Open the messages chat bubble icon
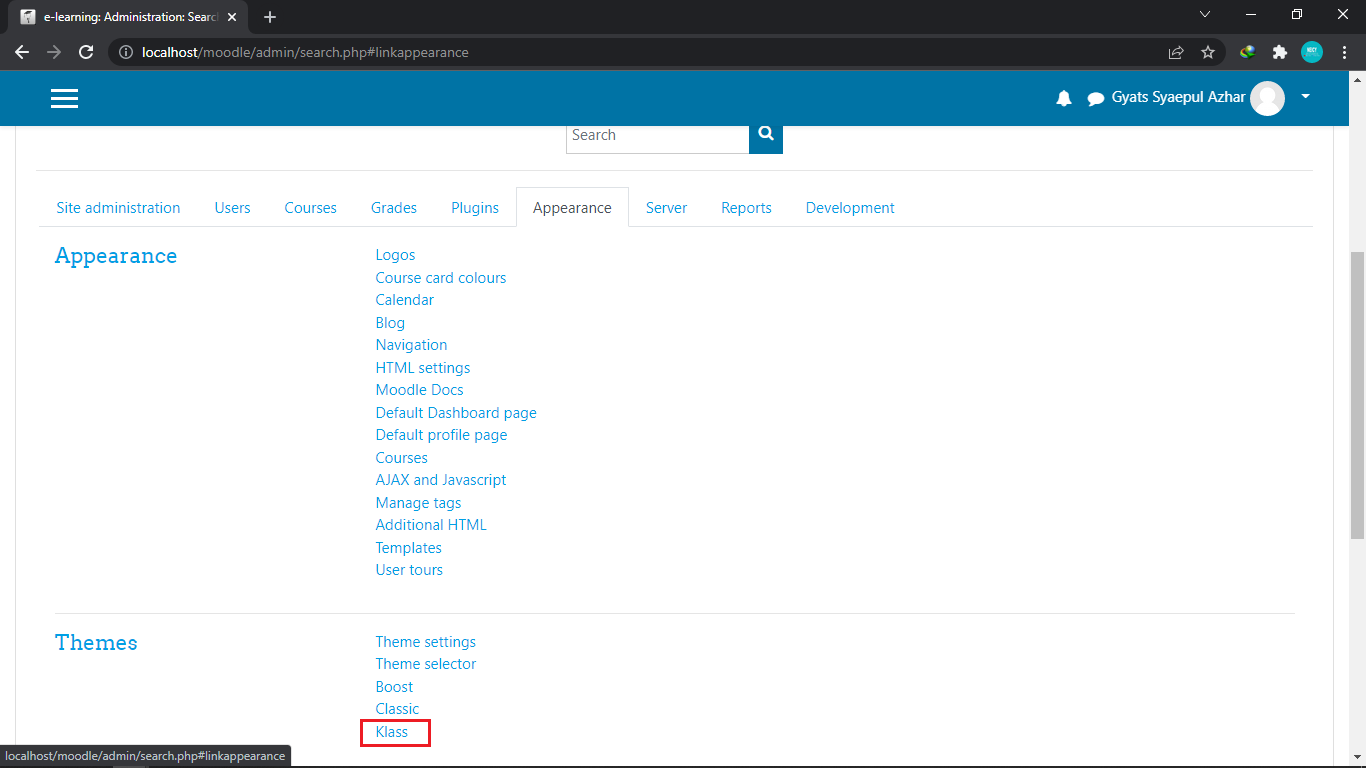The height and width of the screenshot is (768, 1366). pyautogui.click(x=1096, y=98)
